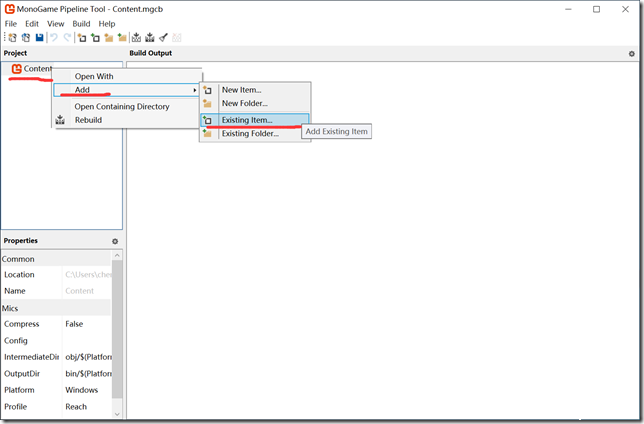Click the New project toolbar icon
This screenshot has height=424, width=644.
13,38
